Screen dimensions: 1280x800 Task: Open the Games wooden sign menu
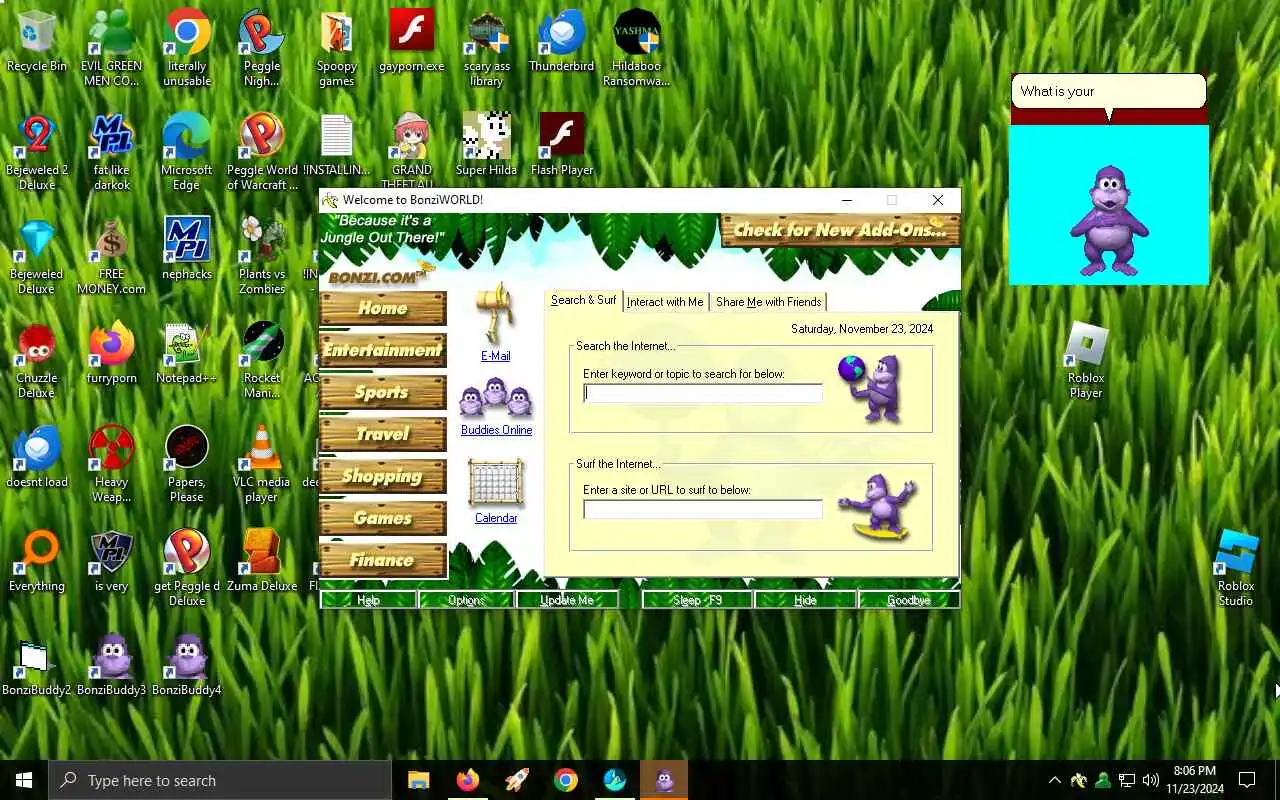click(x=383, y=518)
